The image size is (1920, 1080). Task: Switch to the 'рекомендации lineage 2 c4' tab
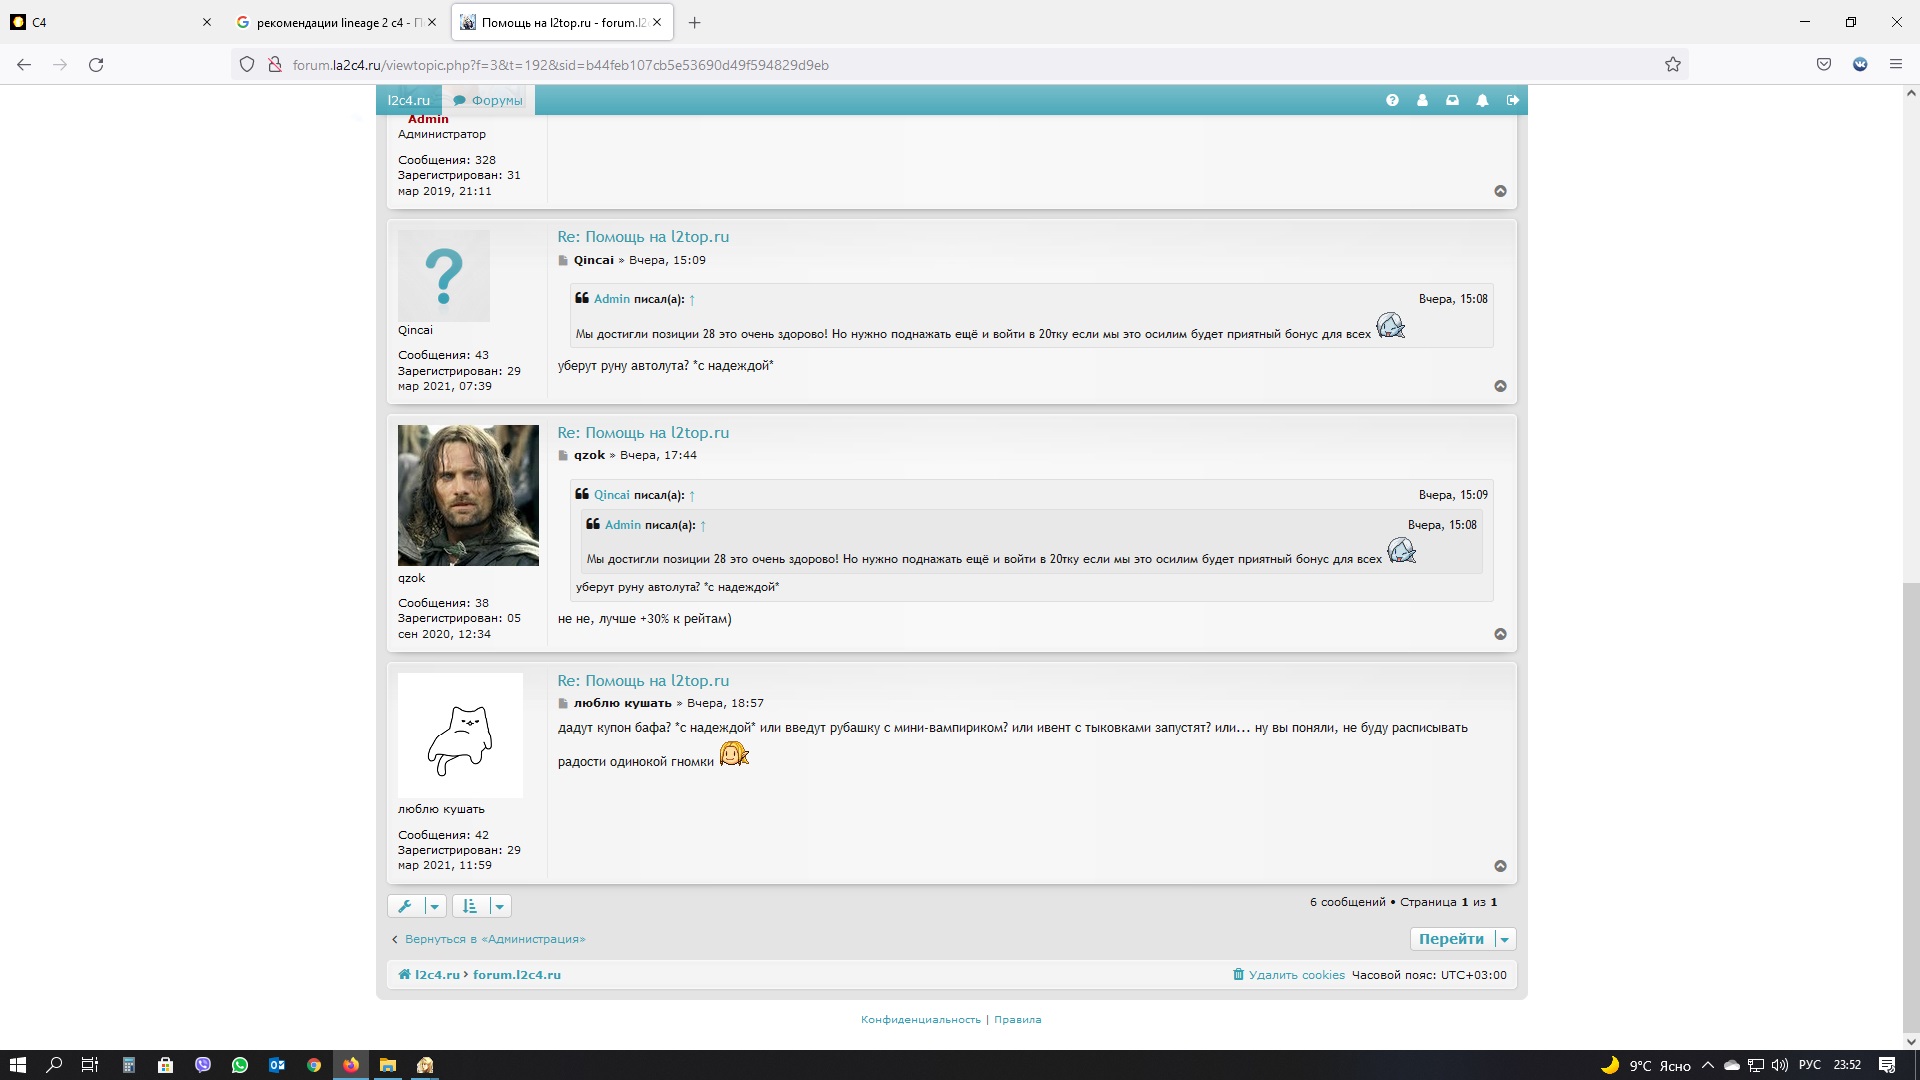coord(335,22)
